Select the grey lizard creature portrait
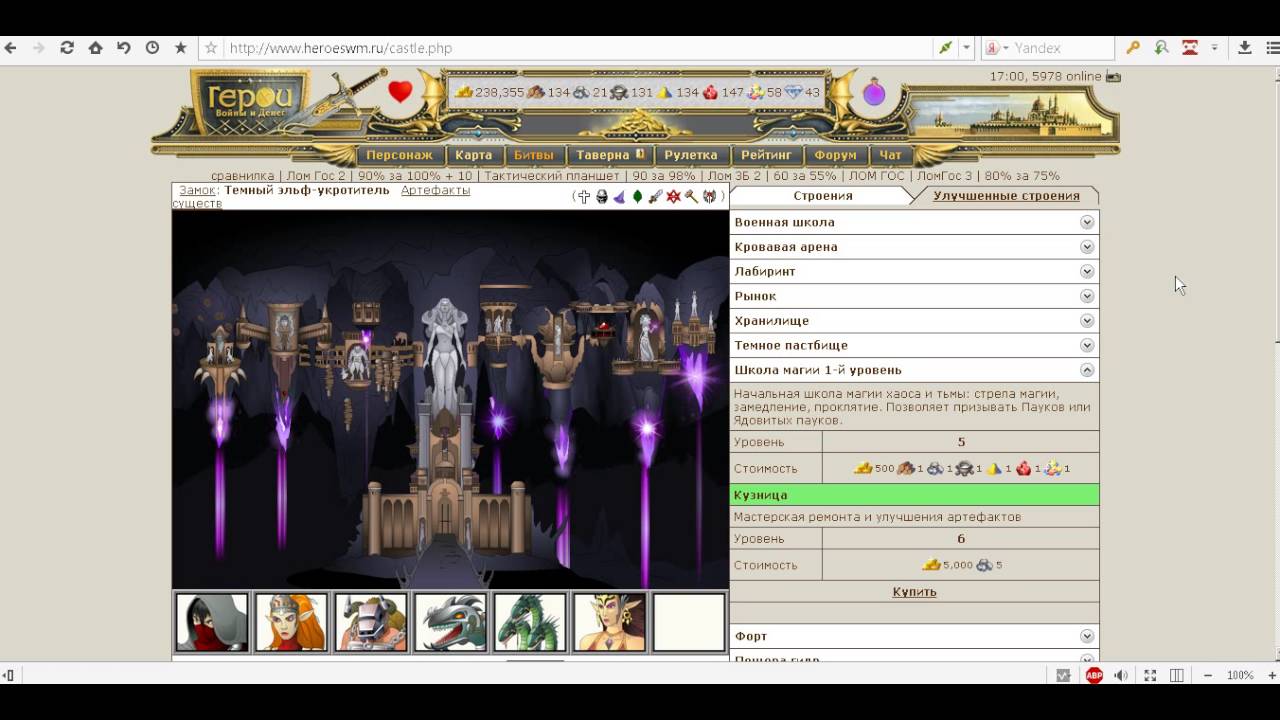Image resolution: width=1280 pixels, height=720 pixels. click(x=450, y=622)
